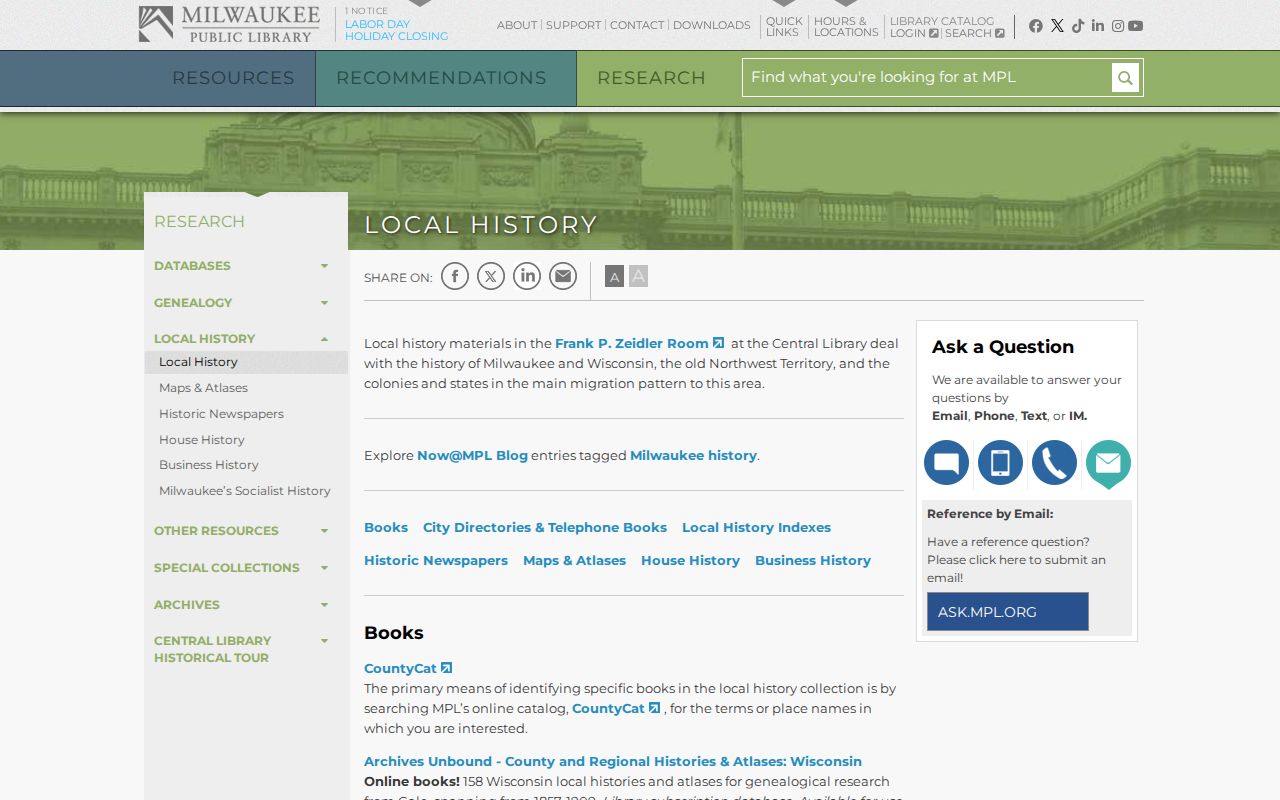Screen dimensions: 1280x800
Task: Select Milwaukee's Socialist History in the sidebar
Action: [x=245, y=491]
